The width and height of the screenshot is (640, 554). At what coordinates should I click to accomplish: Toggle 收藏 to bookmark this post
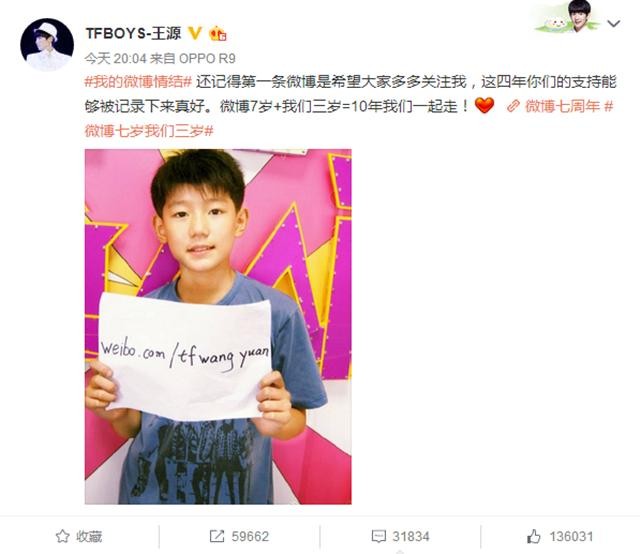click(x=79, y=536)
